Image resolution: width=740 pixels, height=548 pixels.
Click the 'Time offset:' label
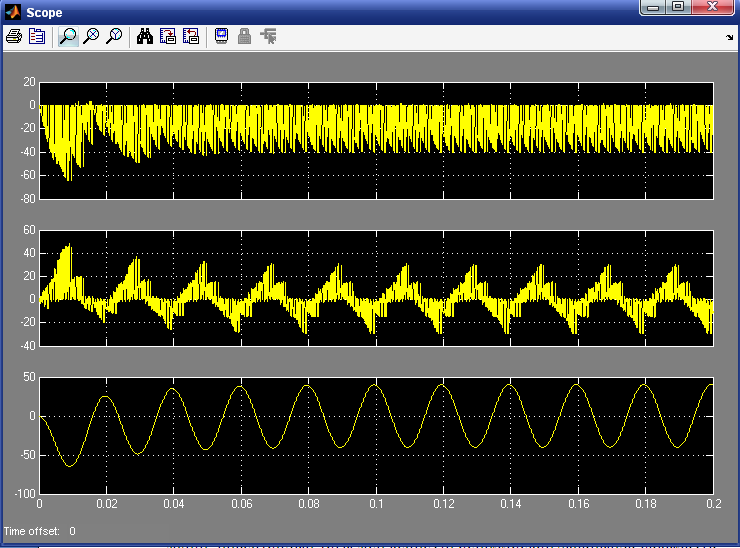tap(32, 531)
